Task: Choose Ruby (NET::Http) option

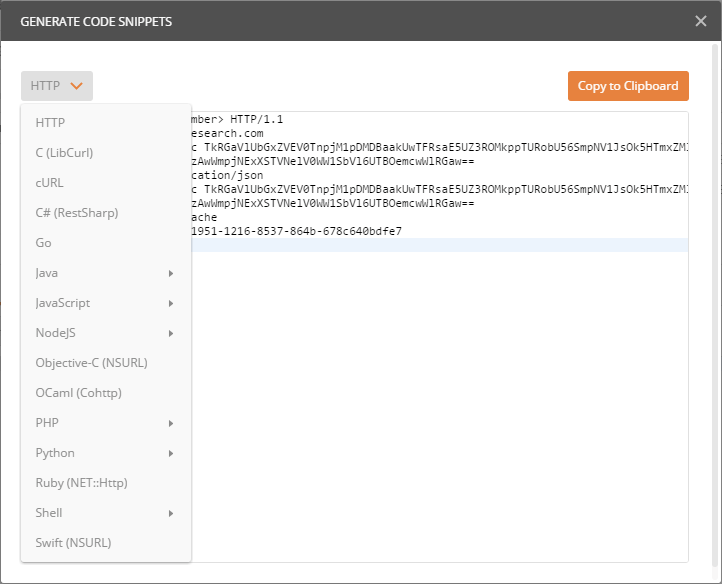Action: 81,483
